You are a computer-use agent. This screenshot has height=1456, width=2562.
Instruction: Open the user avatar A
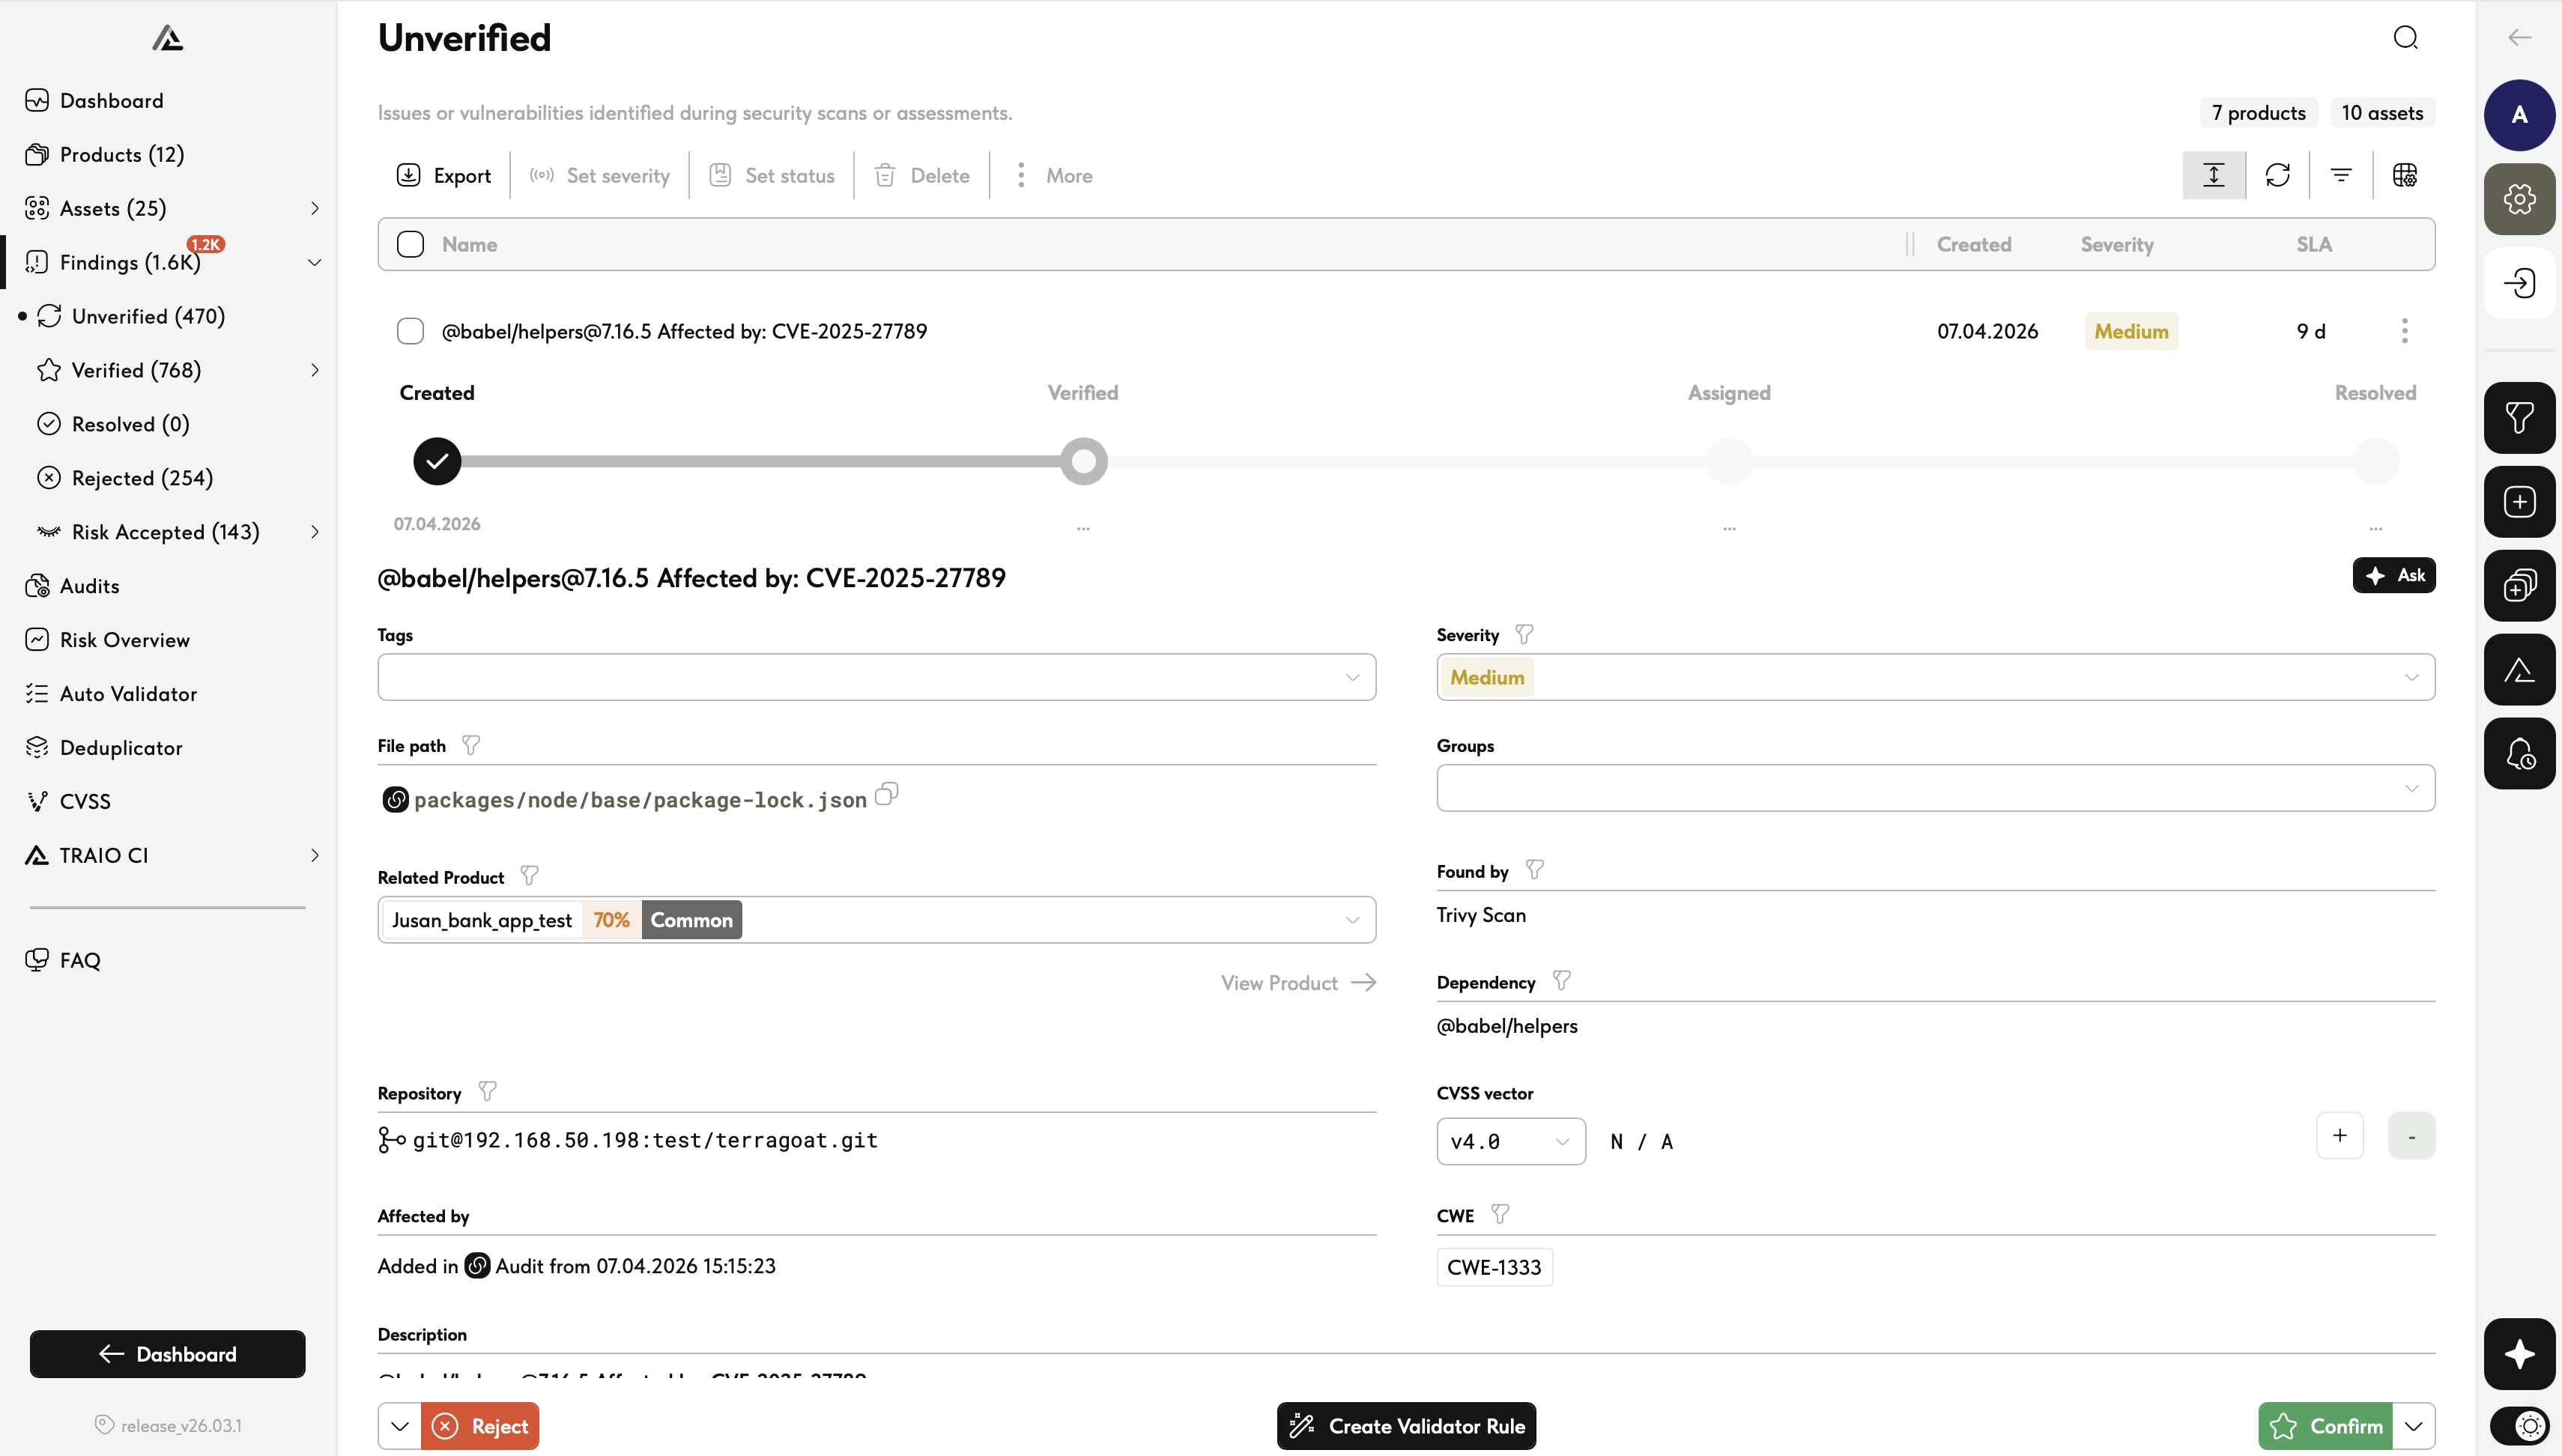[x=2519, y=115]
